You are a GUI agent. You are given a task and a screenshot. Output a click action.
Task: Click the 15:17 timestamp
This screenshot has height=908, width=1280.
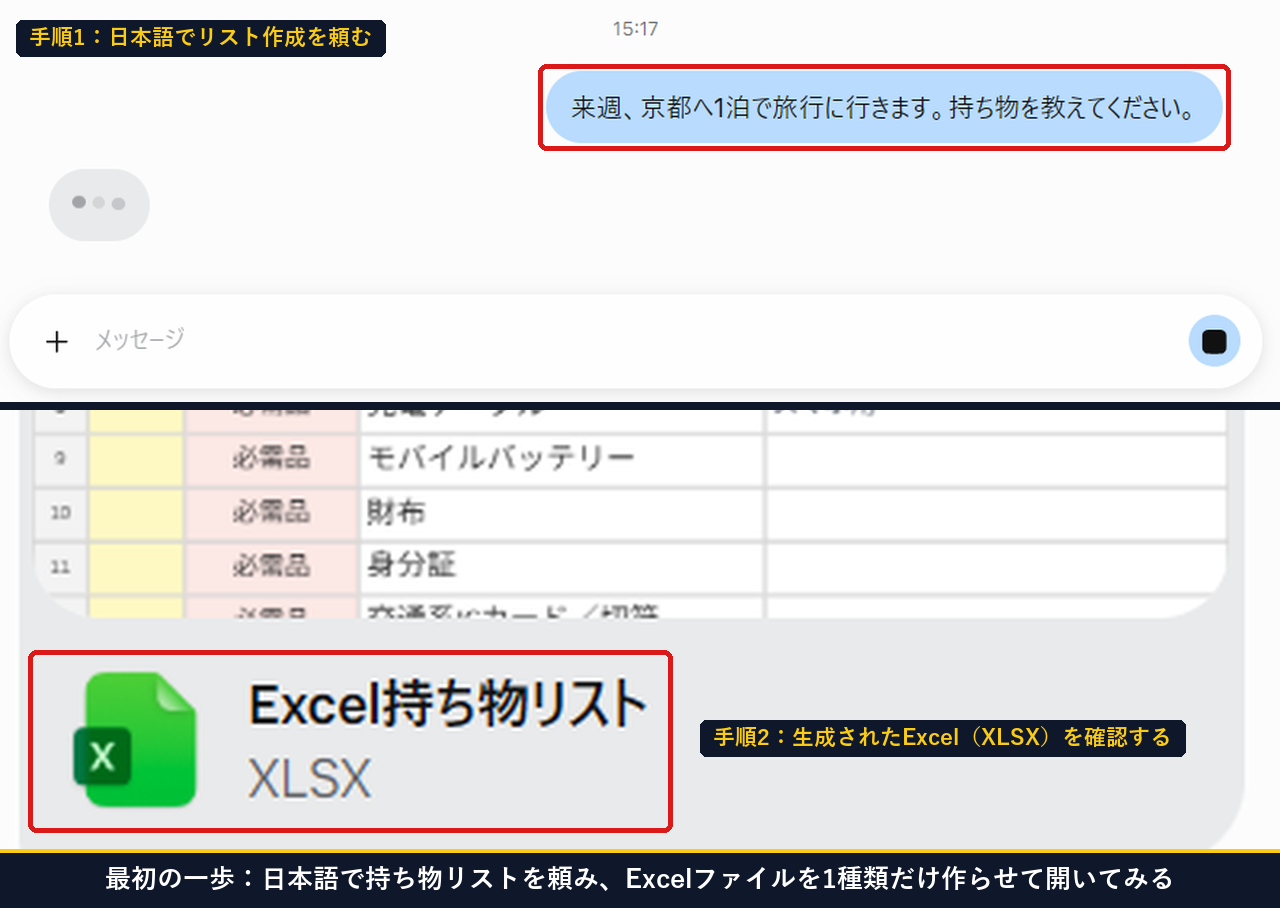coord(635,29)
